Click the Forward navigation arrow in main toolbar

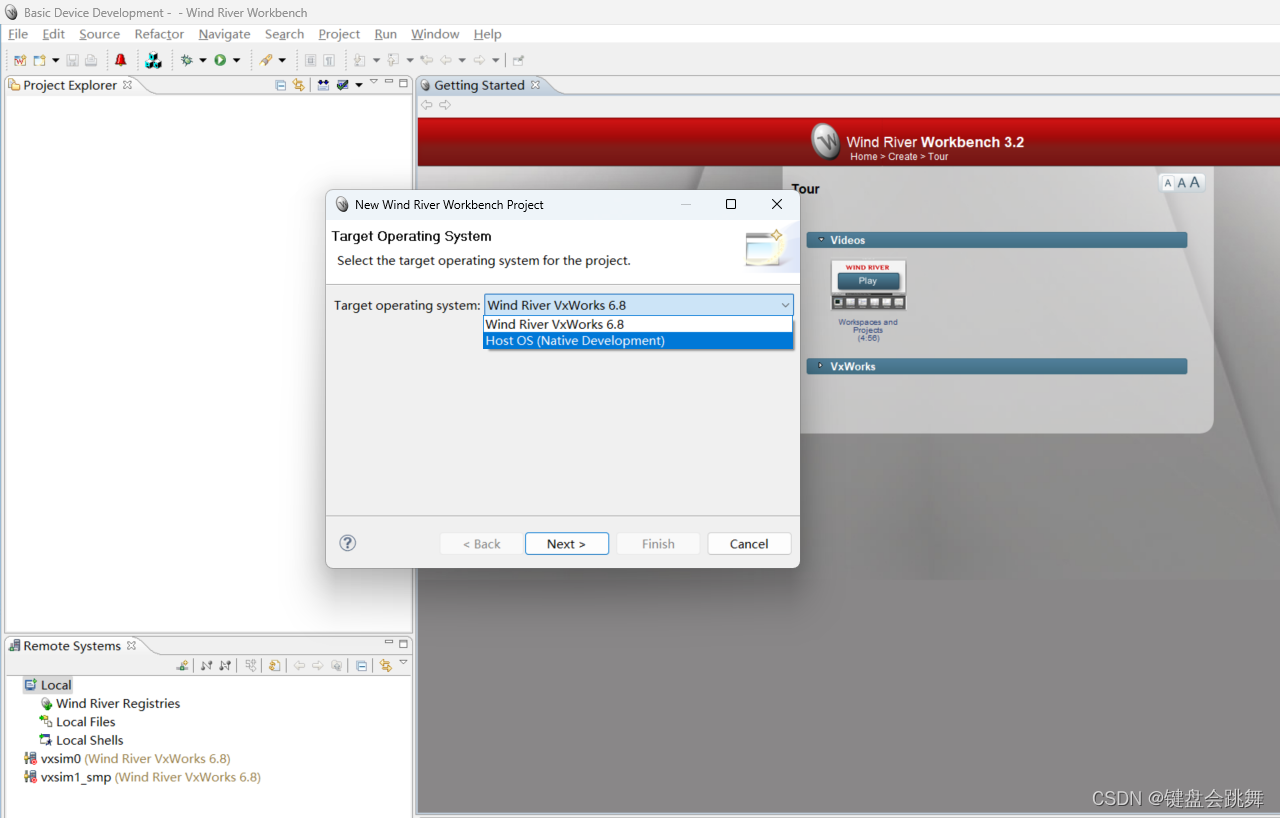click(479, 60)
